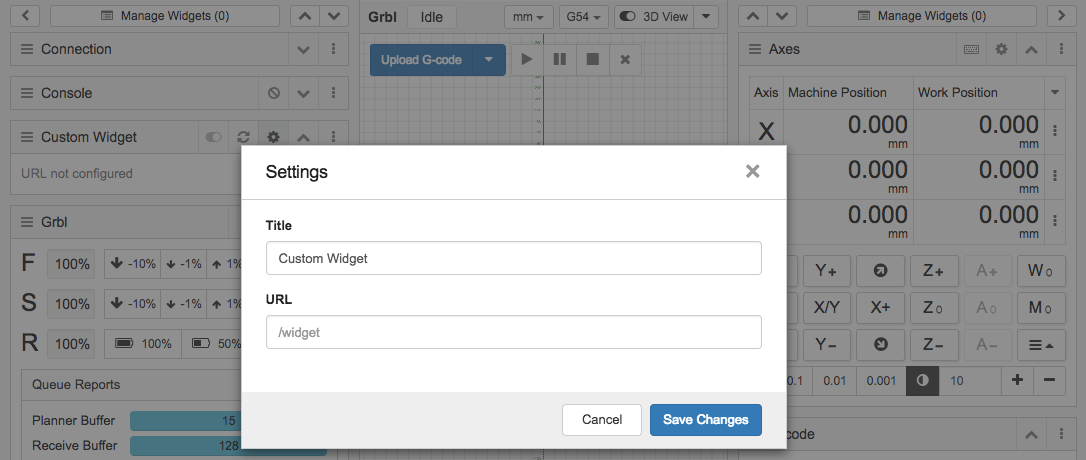The height and width of the screenshot is (460, 1086).
Task: Expand the Connection widget chevron
Action: pos(303,49)
